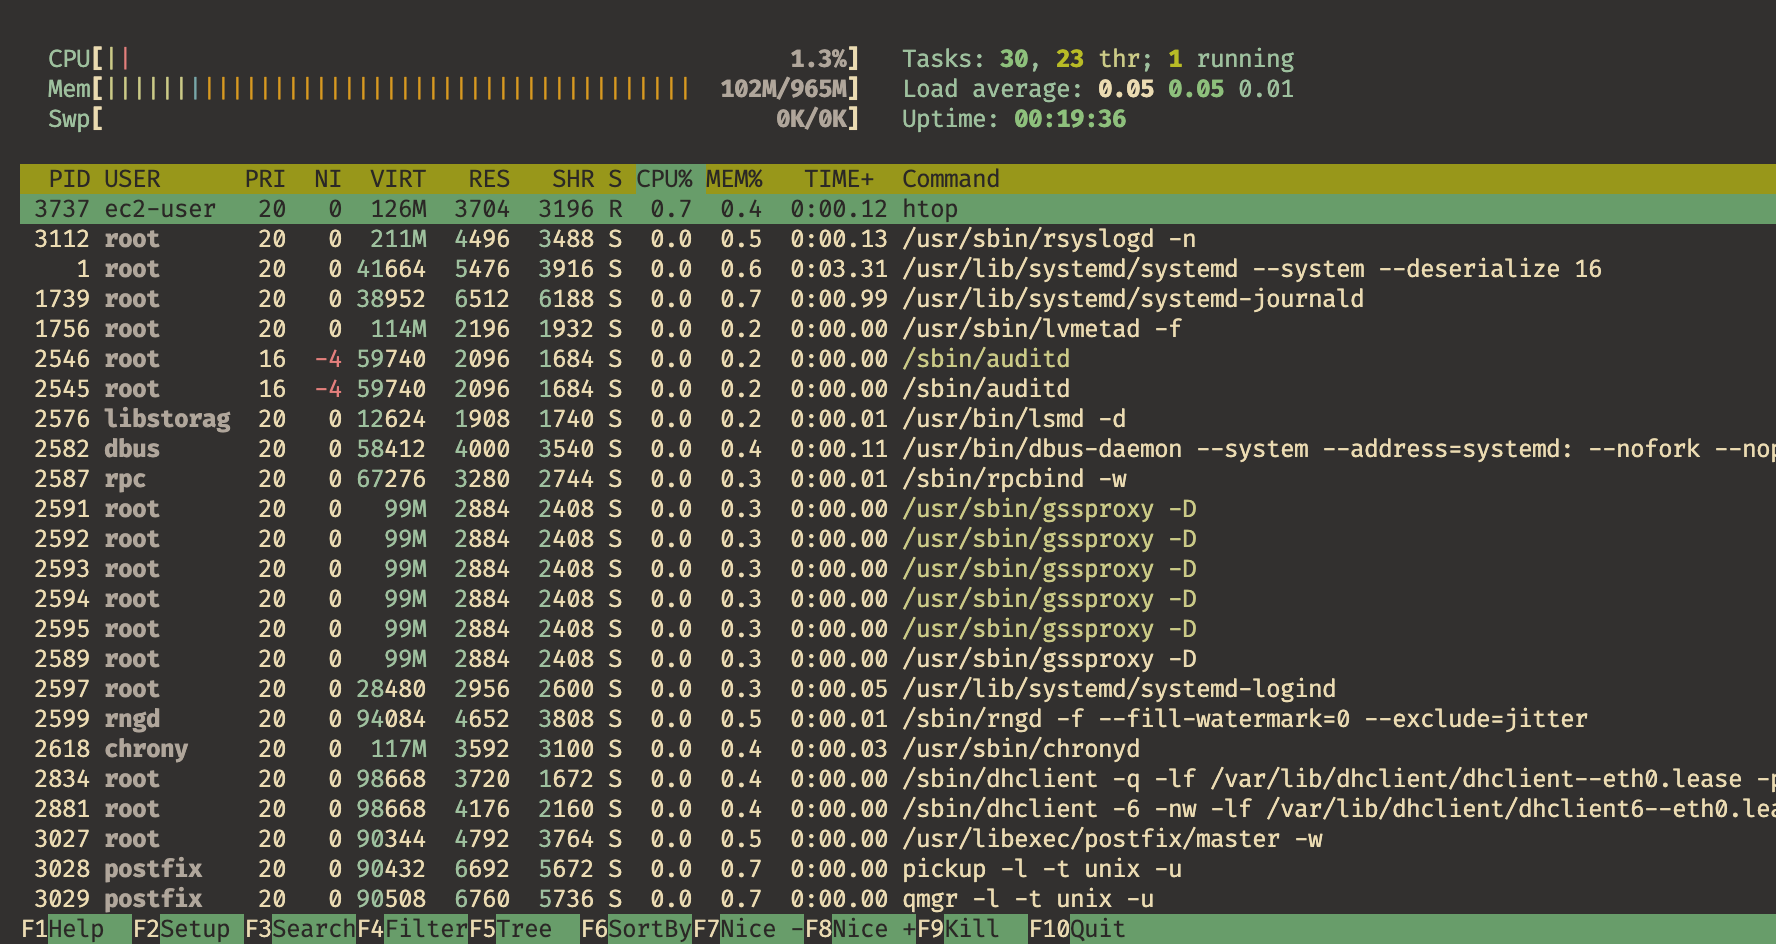
Task: Select the /usr/sbin/rsyslogd -n process row
Action: [898, 239]
